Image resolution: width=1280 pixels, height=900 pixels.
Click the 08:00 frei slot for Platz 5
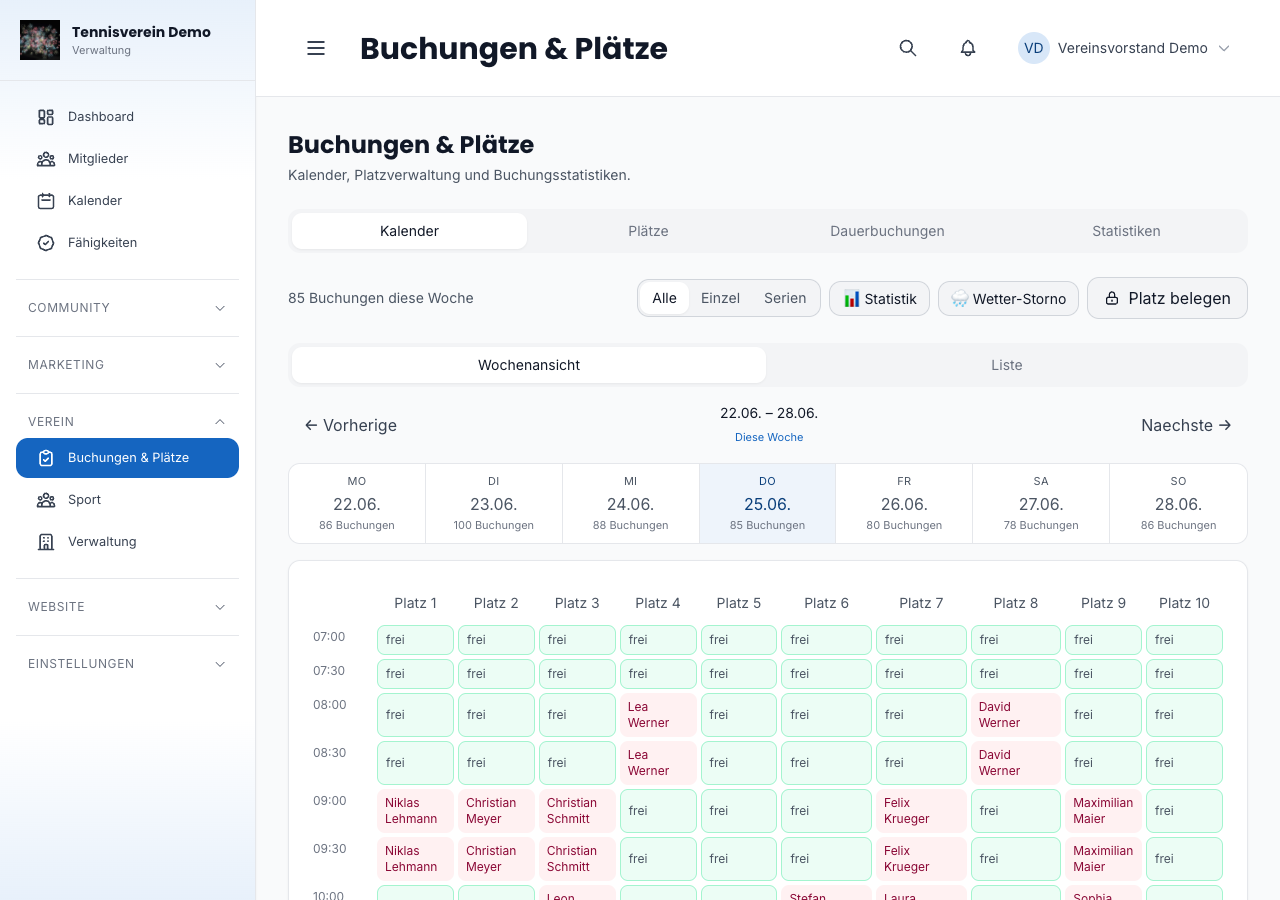point(739,715)
